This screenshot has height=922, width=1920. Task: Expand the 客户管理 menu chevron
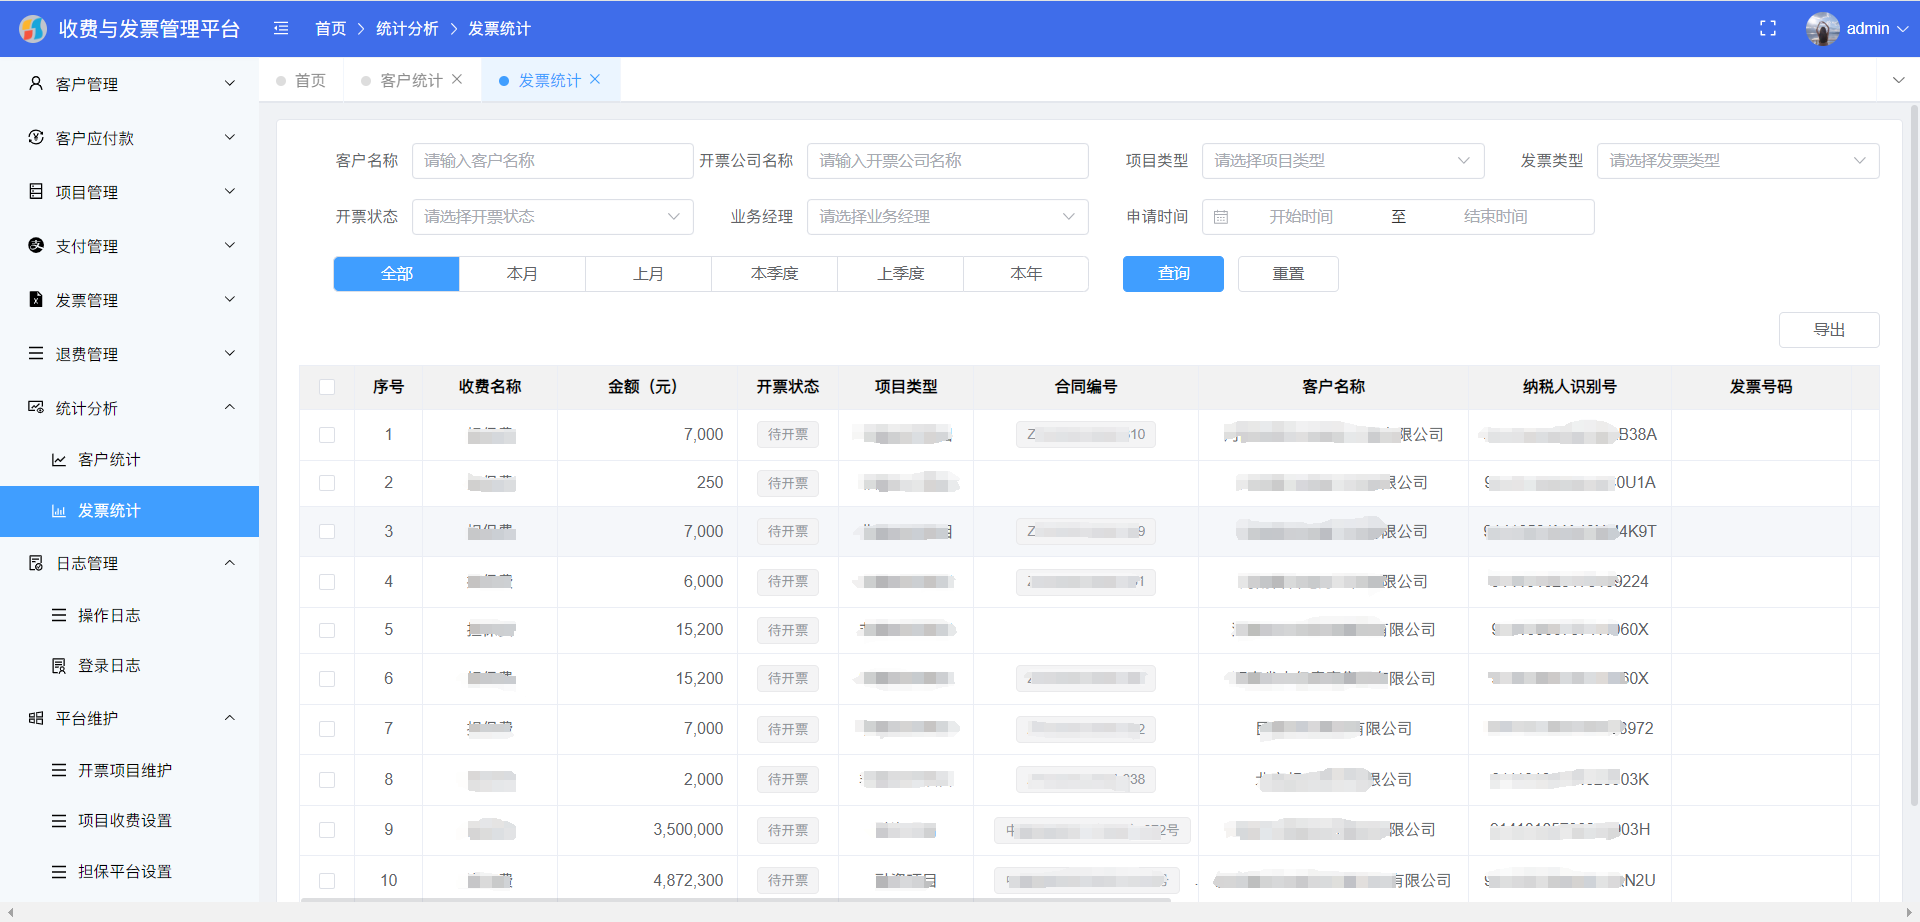pos(230,84)
